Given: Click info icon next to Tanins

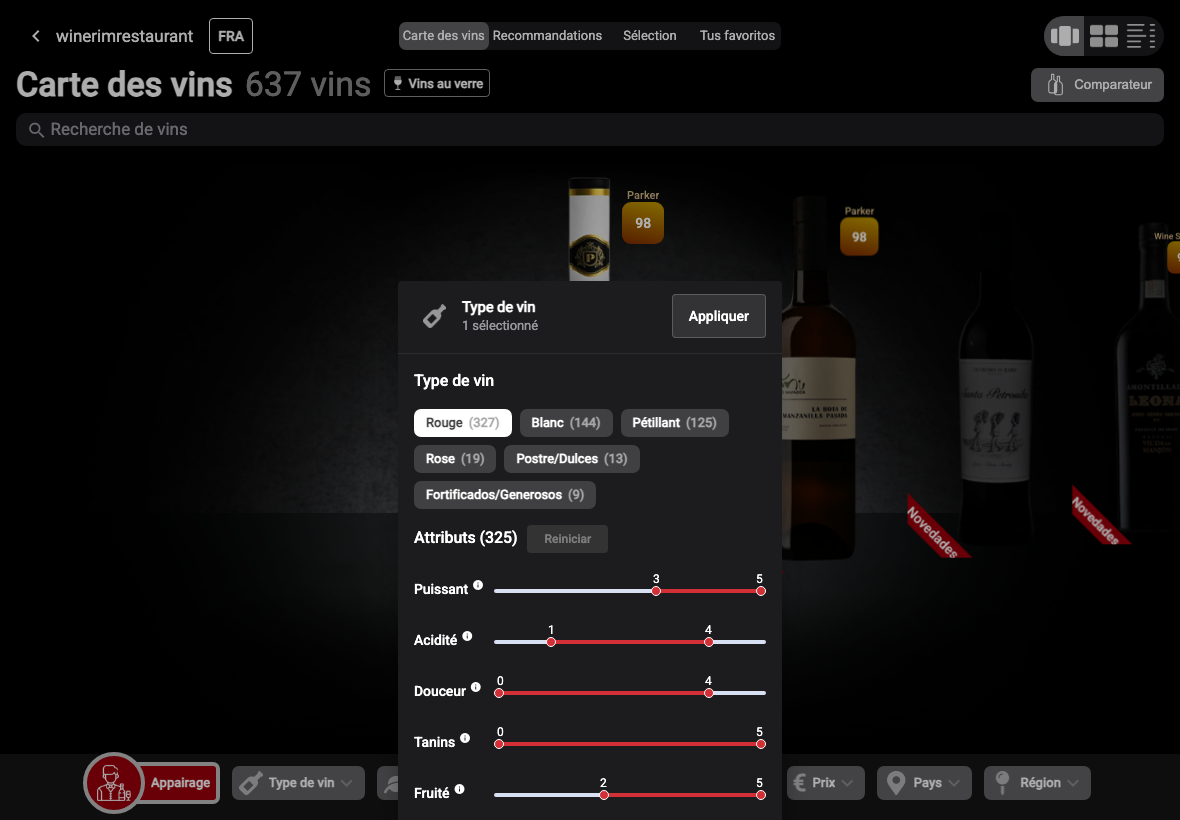Looking at the screenshot, I should pos(465,739).
